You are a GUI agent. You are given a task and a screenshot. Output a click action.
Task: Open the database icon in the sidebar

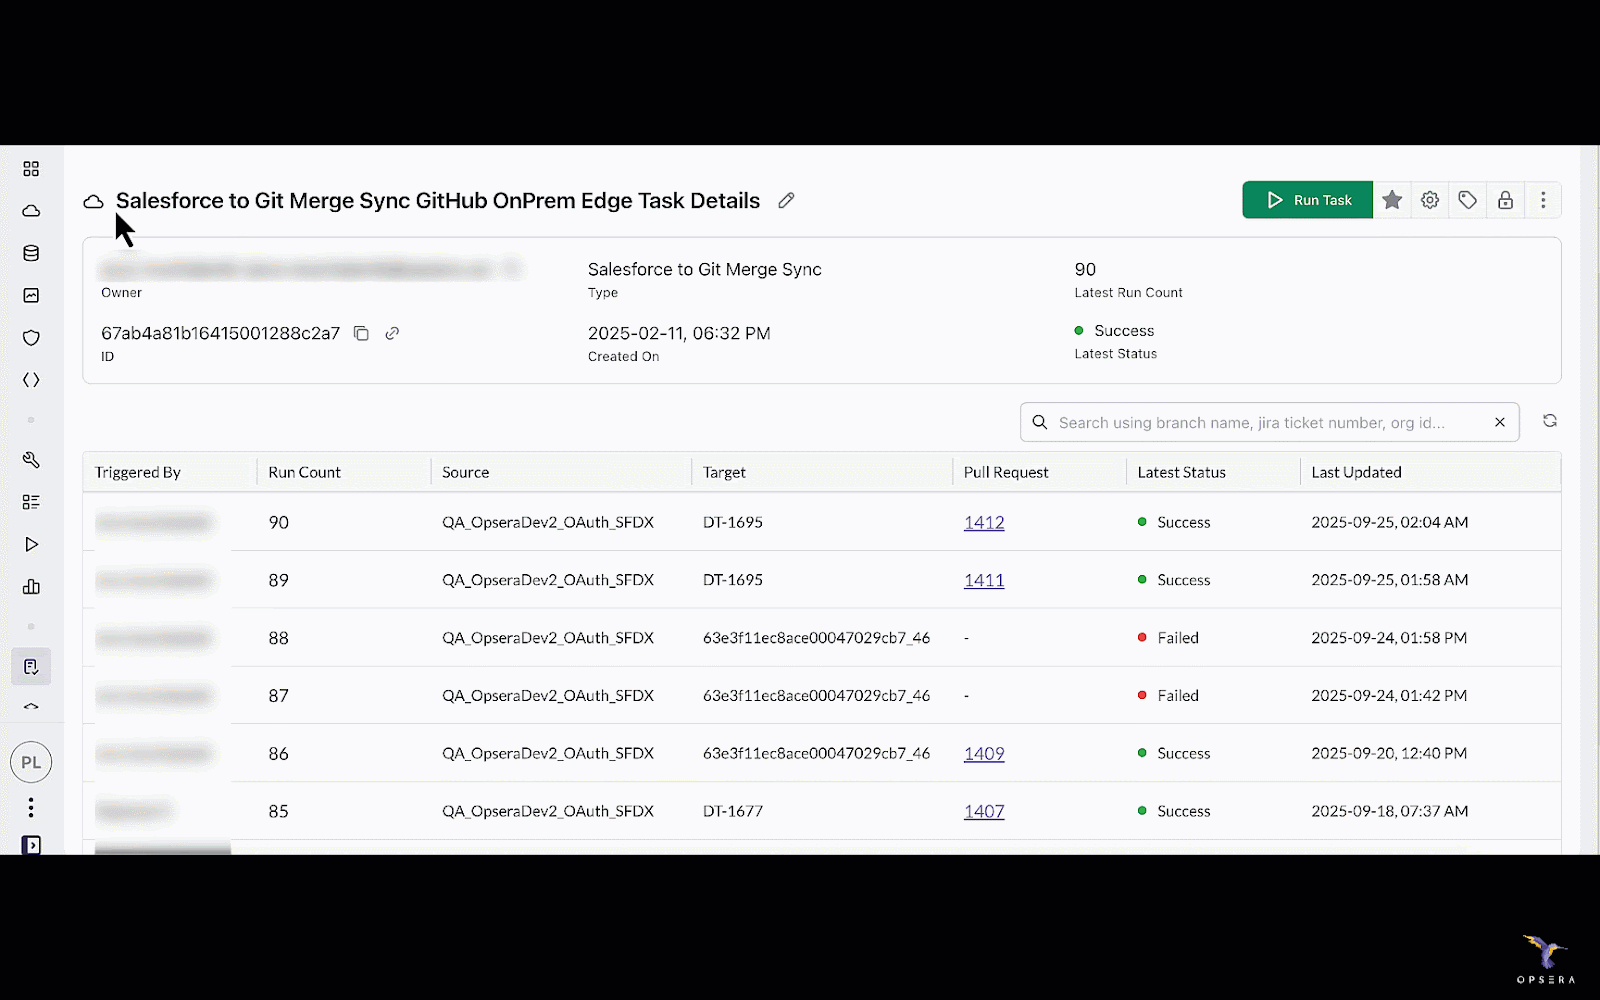(x=31, y=253)
